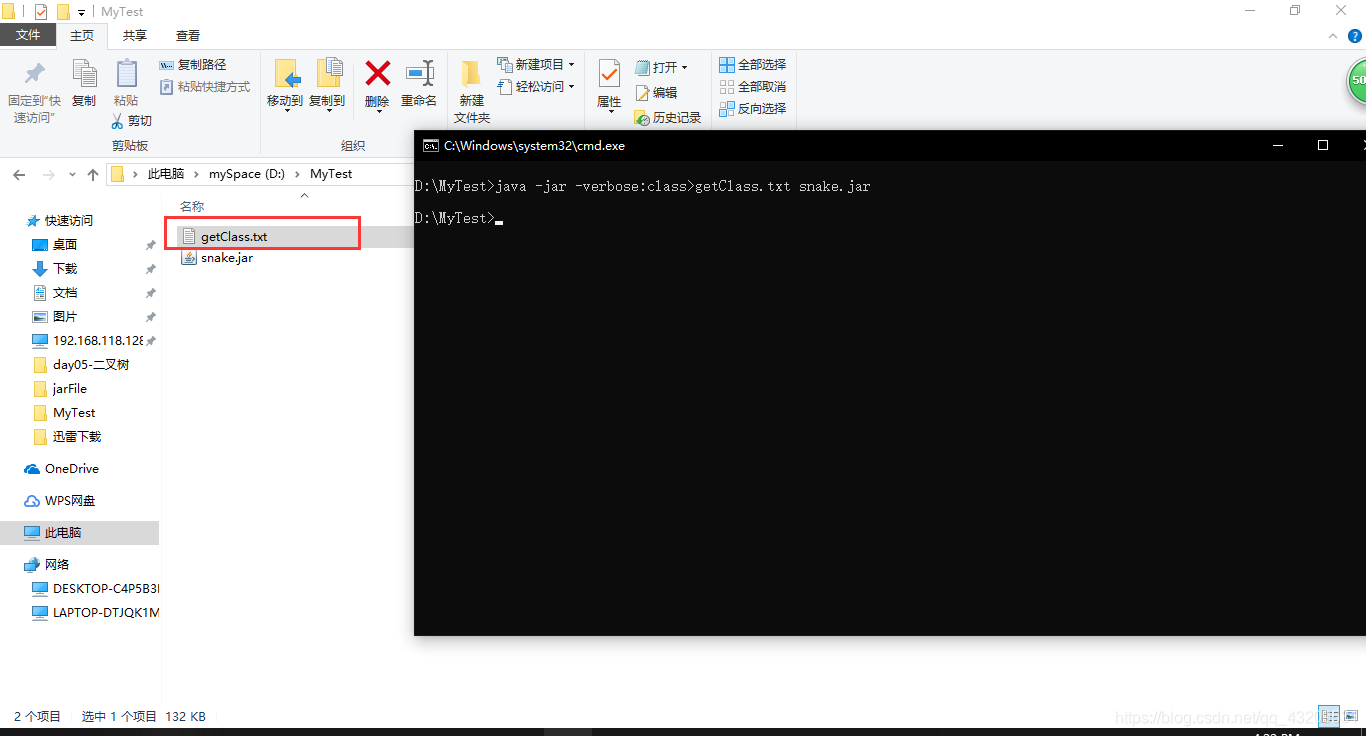
Task: Click History (历史记录) ribbon button
Action: 668,118
